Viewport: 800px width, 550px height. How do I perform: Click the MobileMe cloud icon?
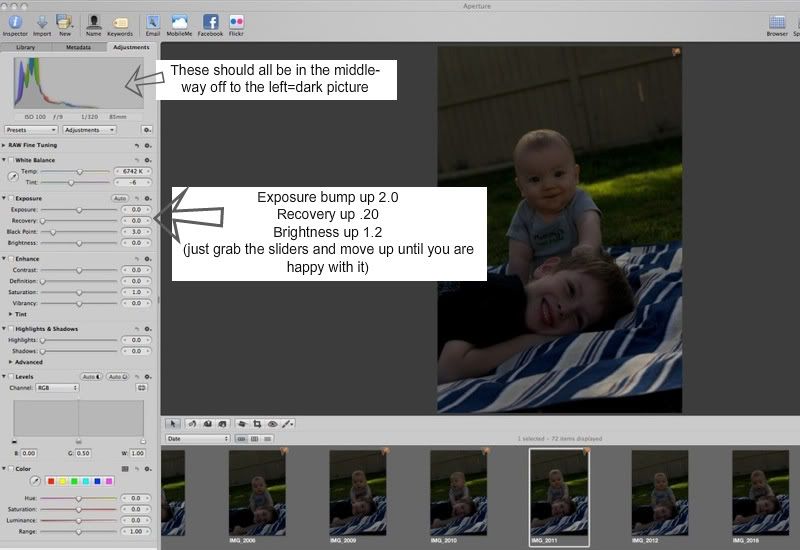tap(180, 21)
